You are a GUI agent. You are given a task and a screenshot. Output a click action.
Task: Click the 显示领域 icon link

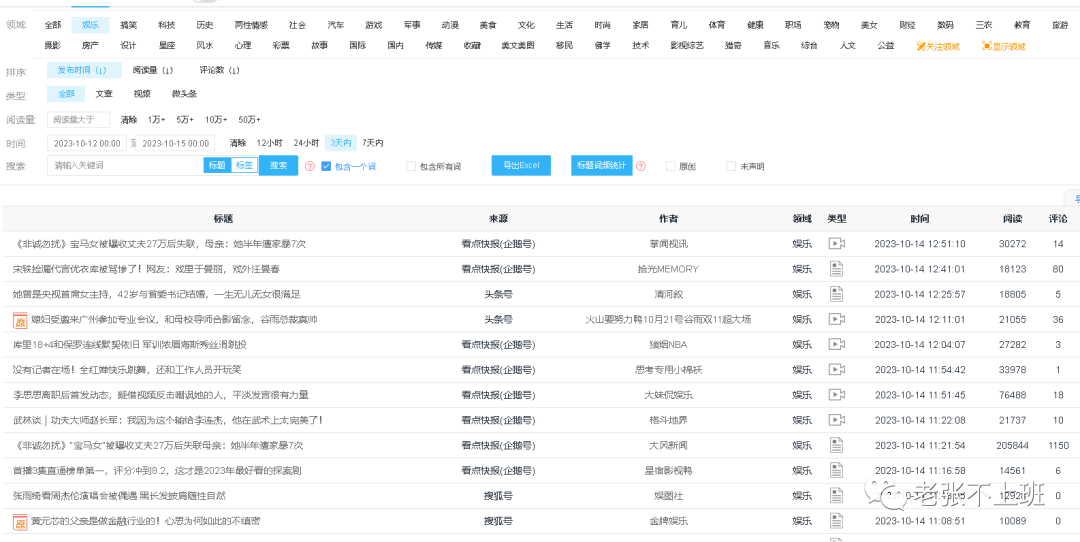coord(1004,46)
